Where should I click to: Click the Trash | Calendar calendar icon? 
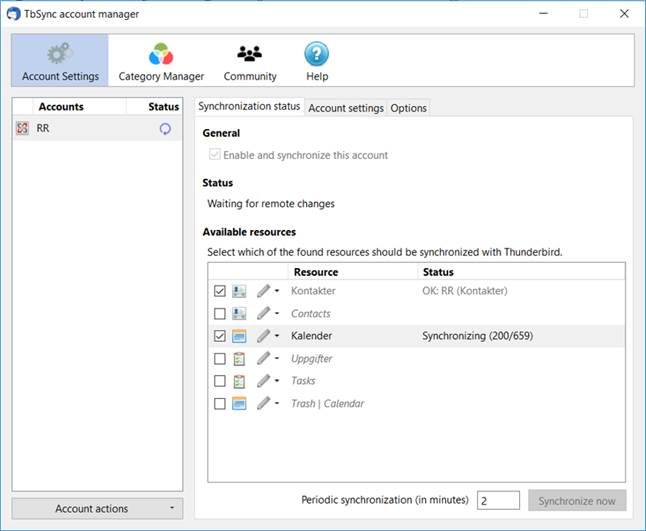239,403
